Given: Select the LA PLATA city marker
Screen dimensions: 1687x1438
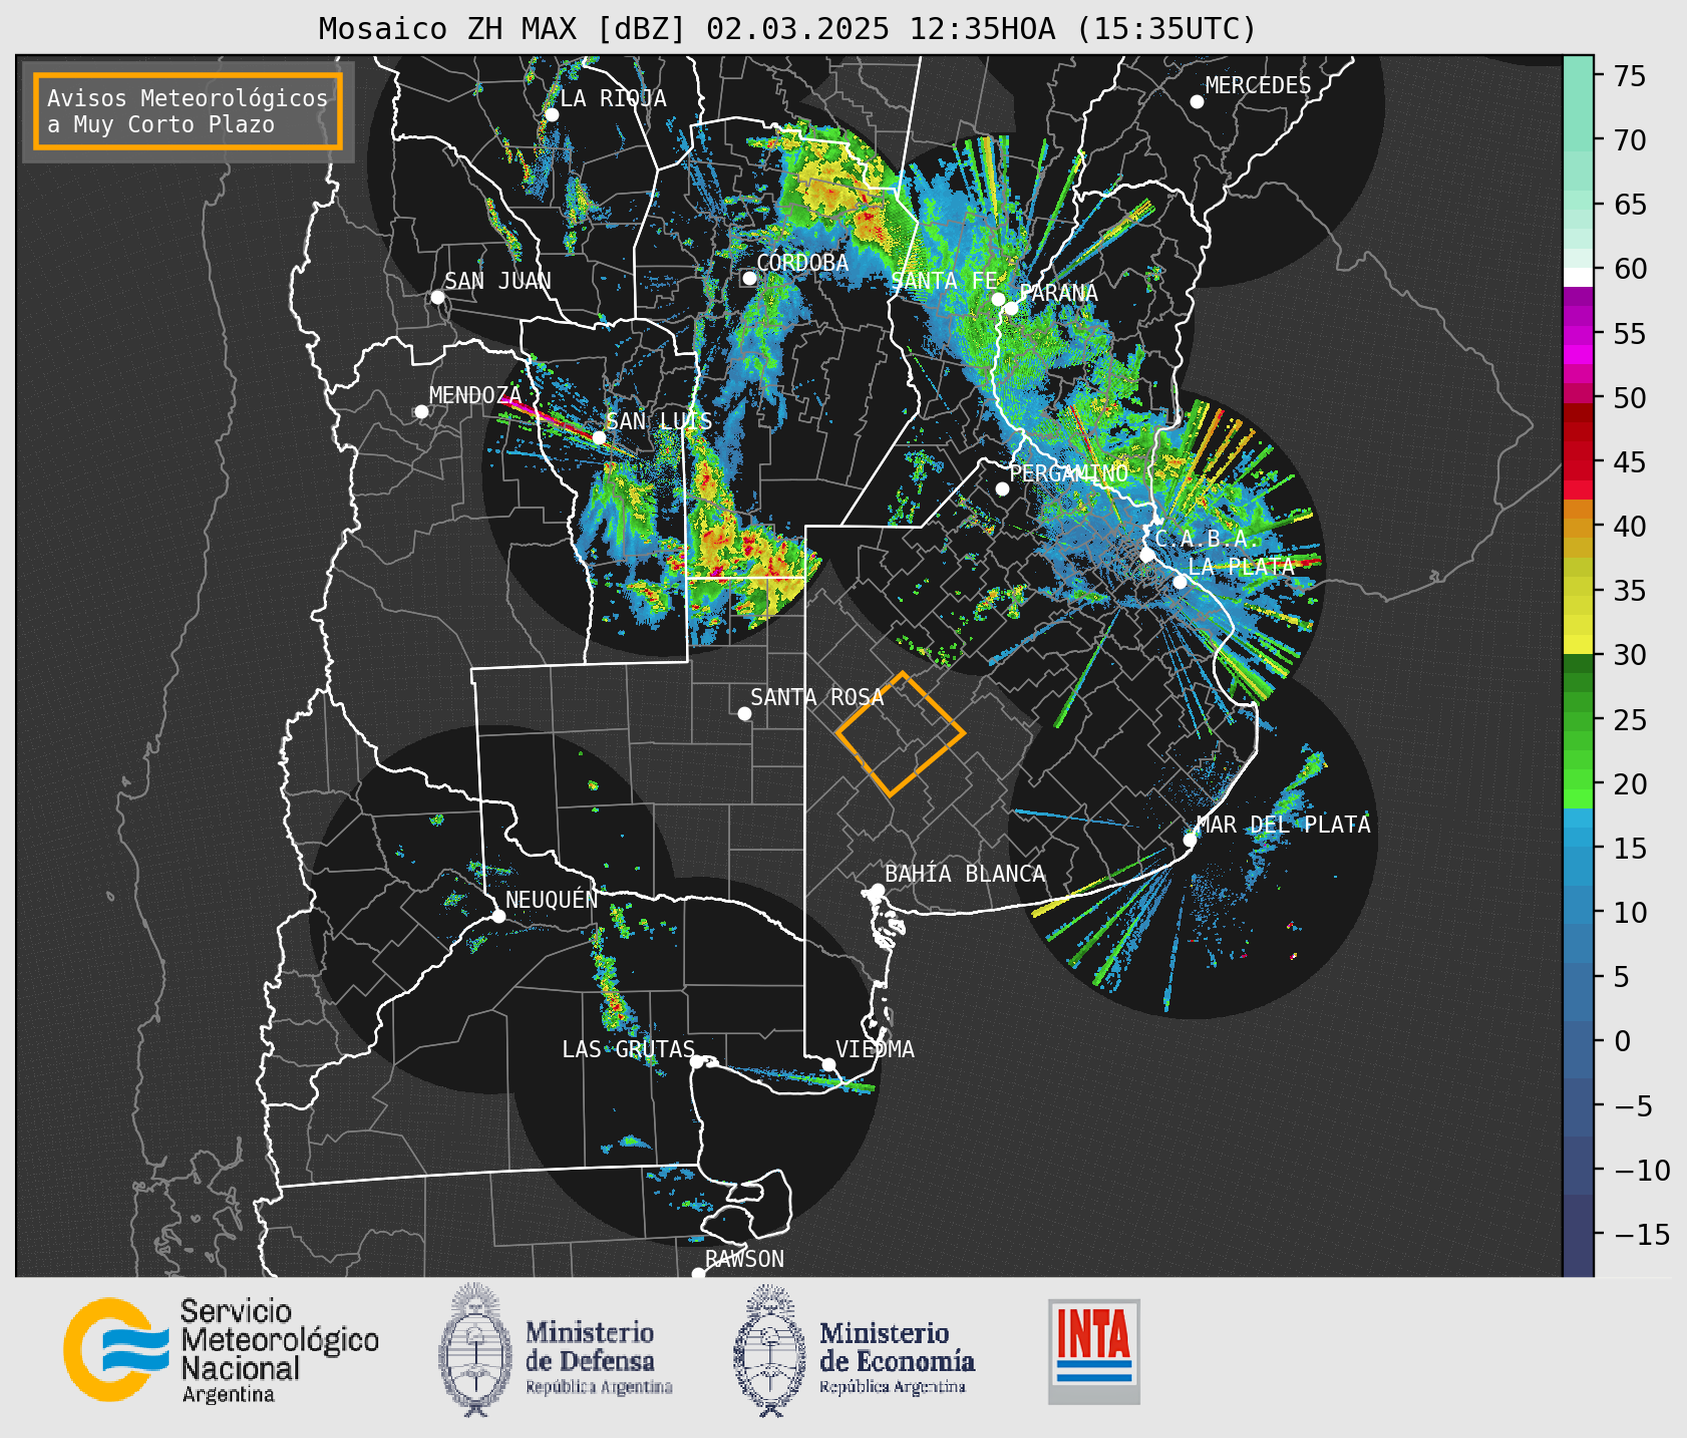Looking at the screenshot, I should (1180, 582).
